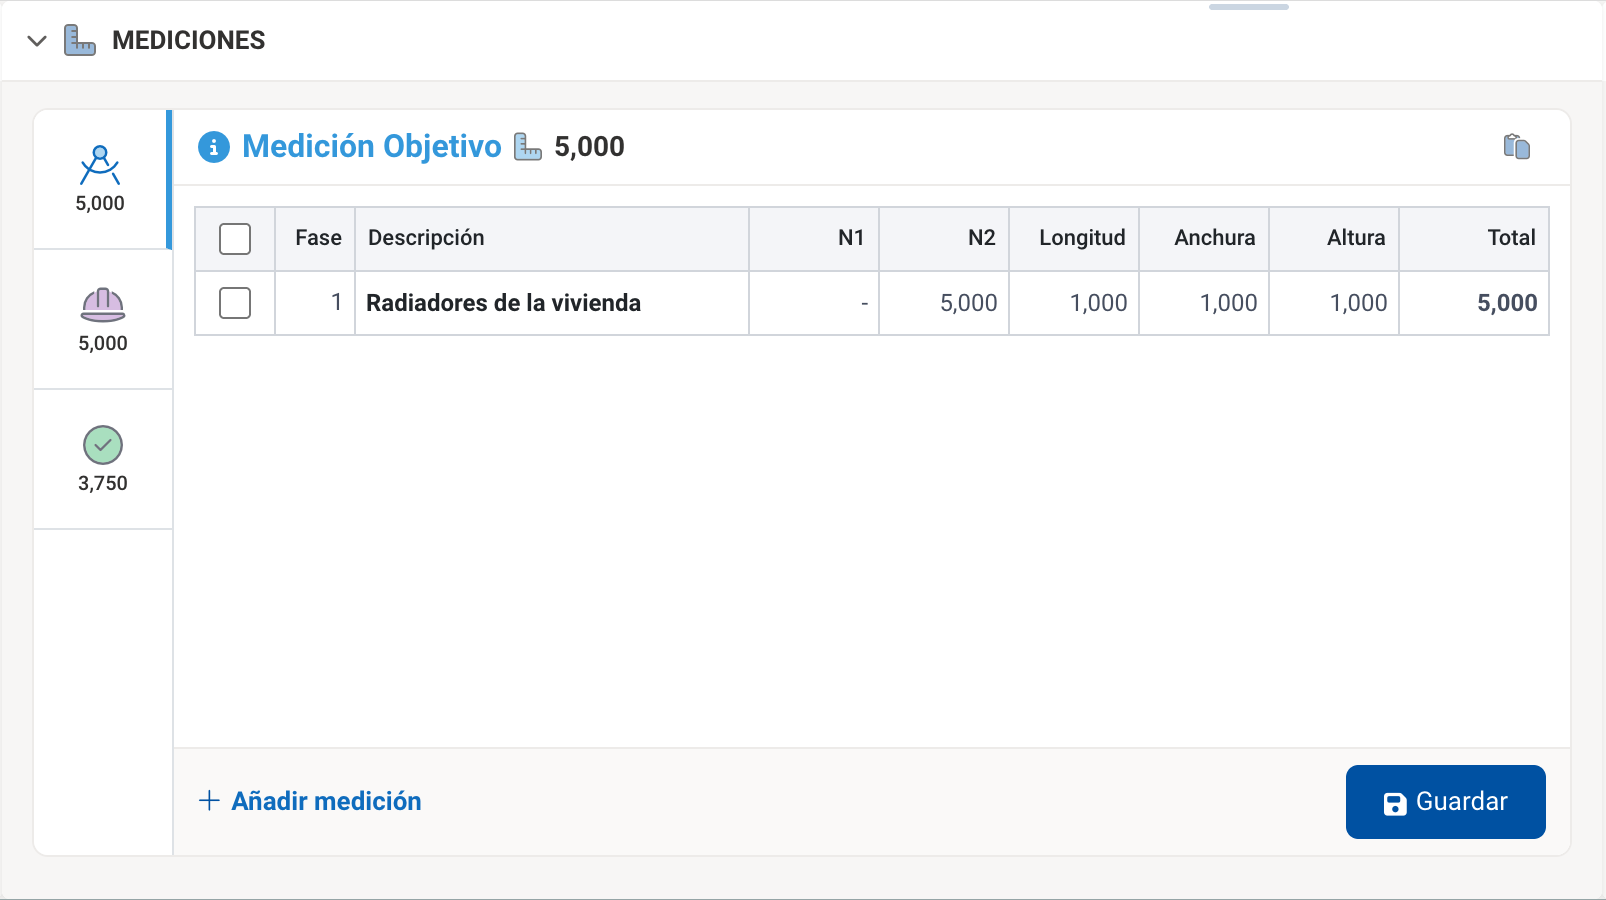The width and height of the screenshot is (1606, 900).
Task: Click the ruler icon beside MEDICIONES
Action: coord(80,41)
